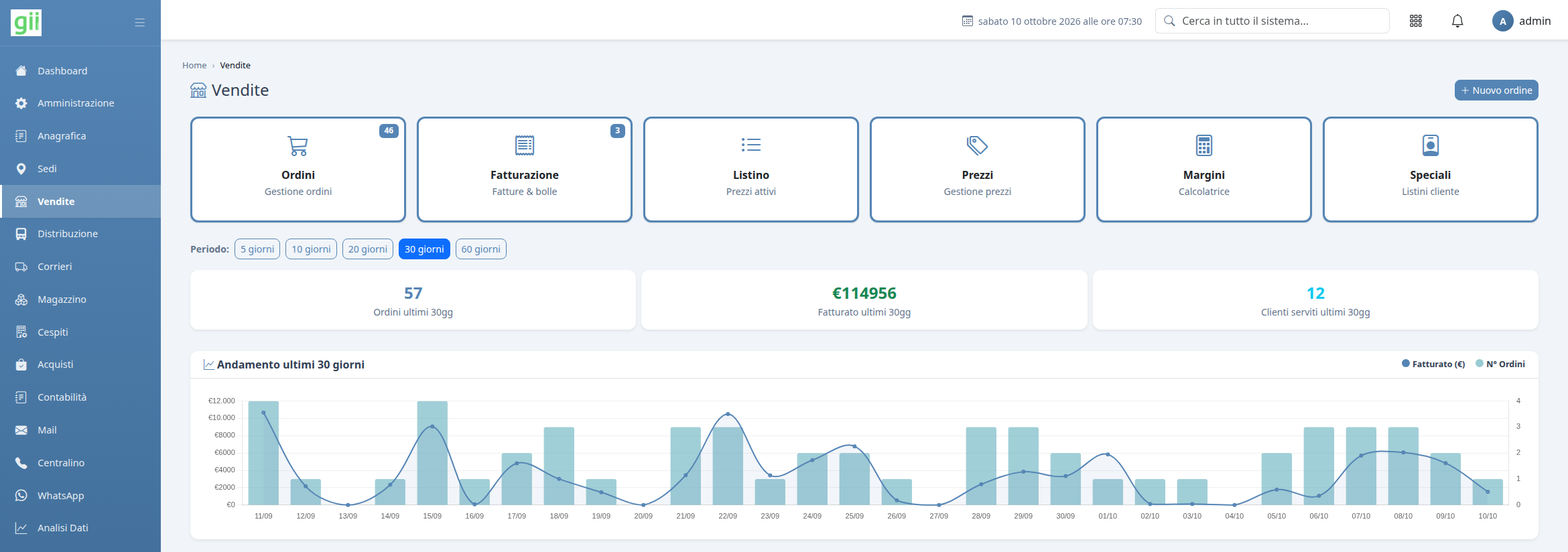Click the line point above 22/09

point(727,414)
